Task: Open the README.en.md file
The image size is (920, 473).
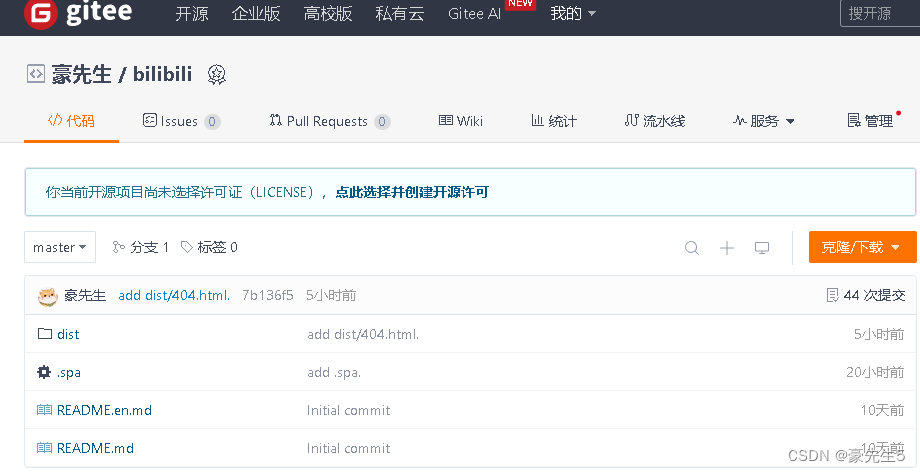Action: click(x=104, y=410)
